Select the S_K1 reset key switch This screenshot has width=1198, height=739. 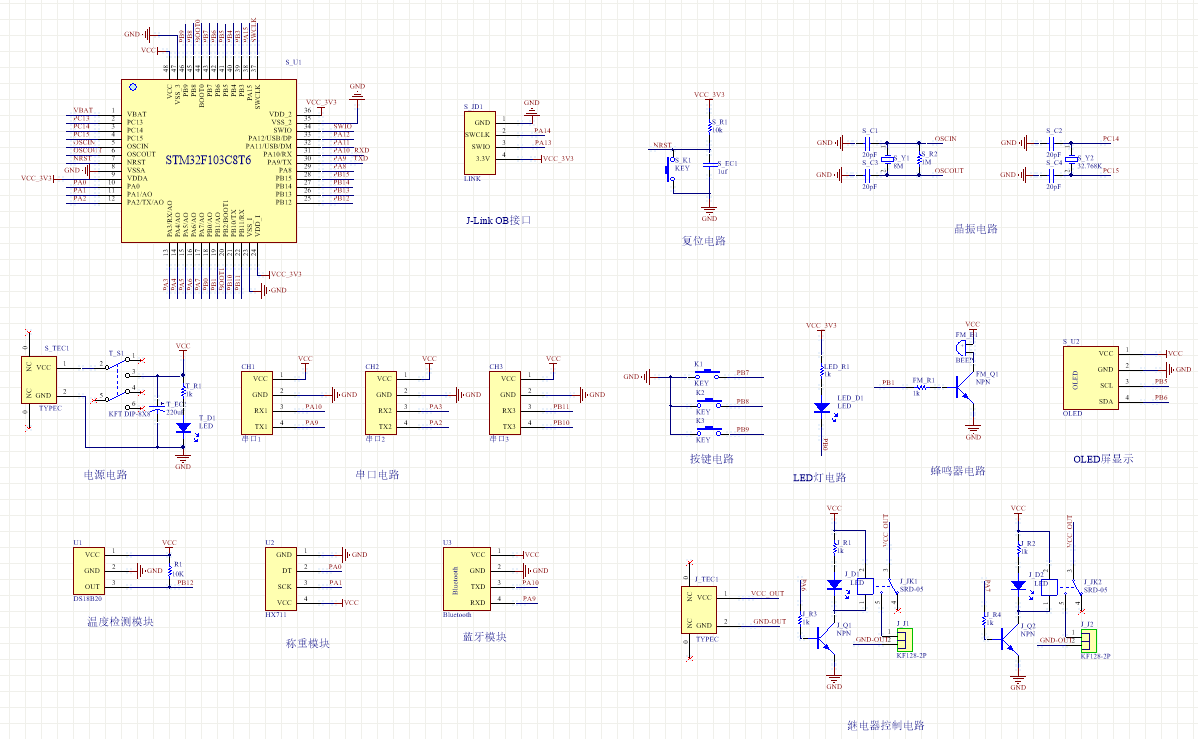[668, 169]
